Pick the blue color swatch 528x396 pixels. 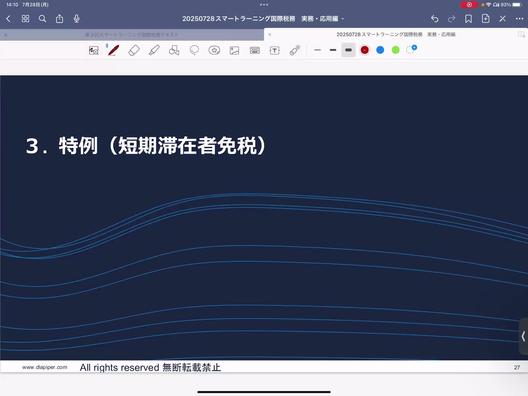380,50
